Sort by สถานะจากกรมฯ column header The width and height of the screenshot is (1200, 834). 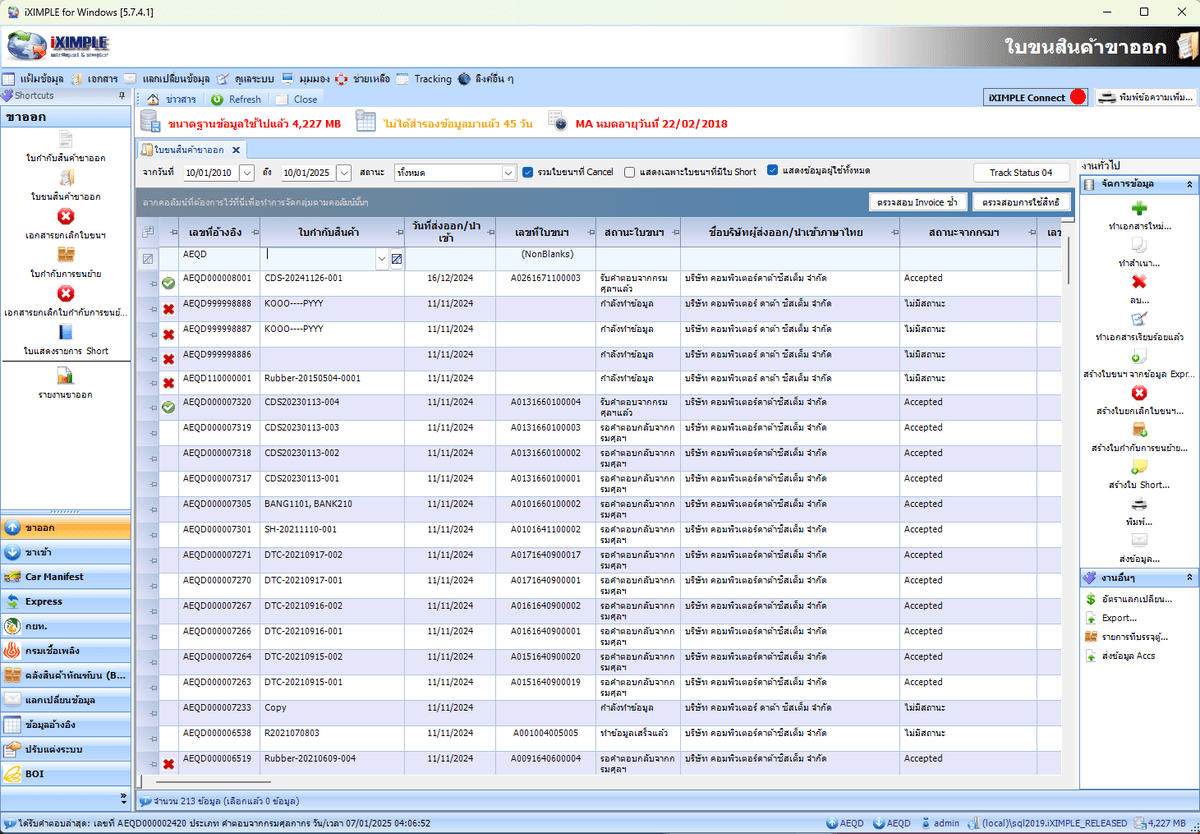tap(968, 232)
